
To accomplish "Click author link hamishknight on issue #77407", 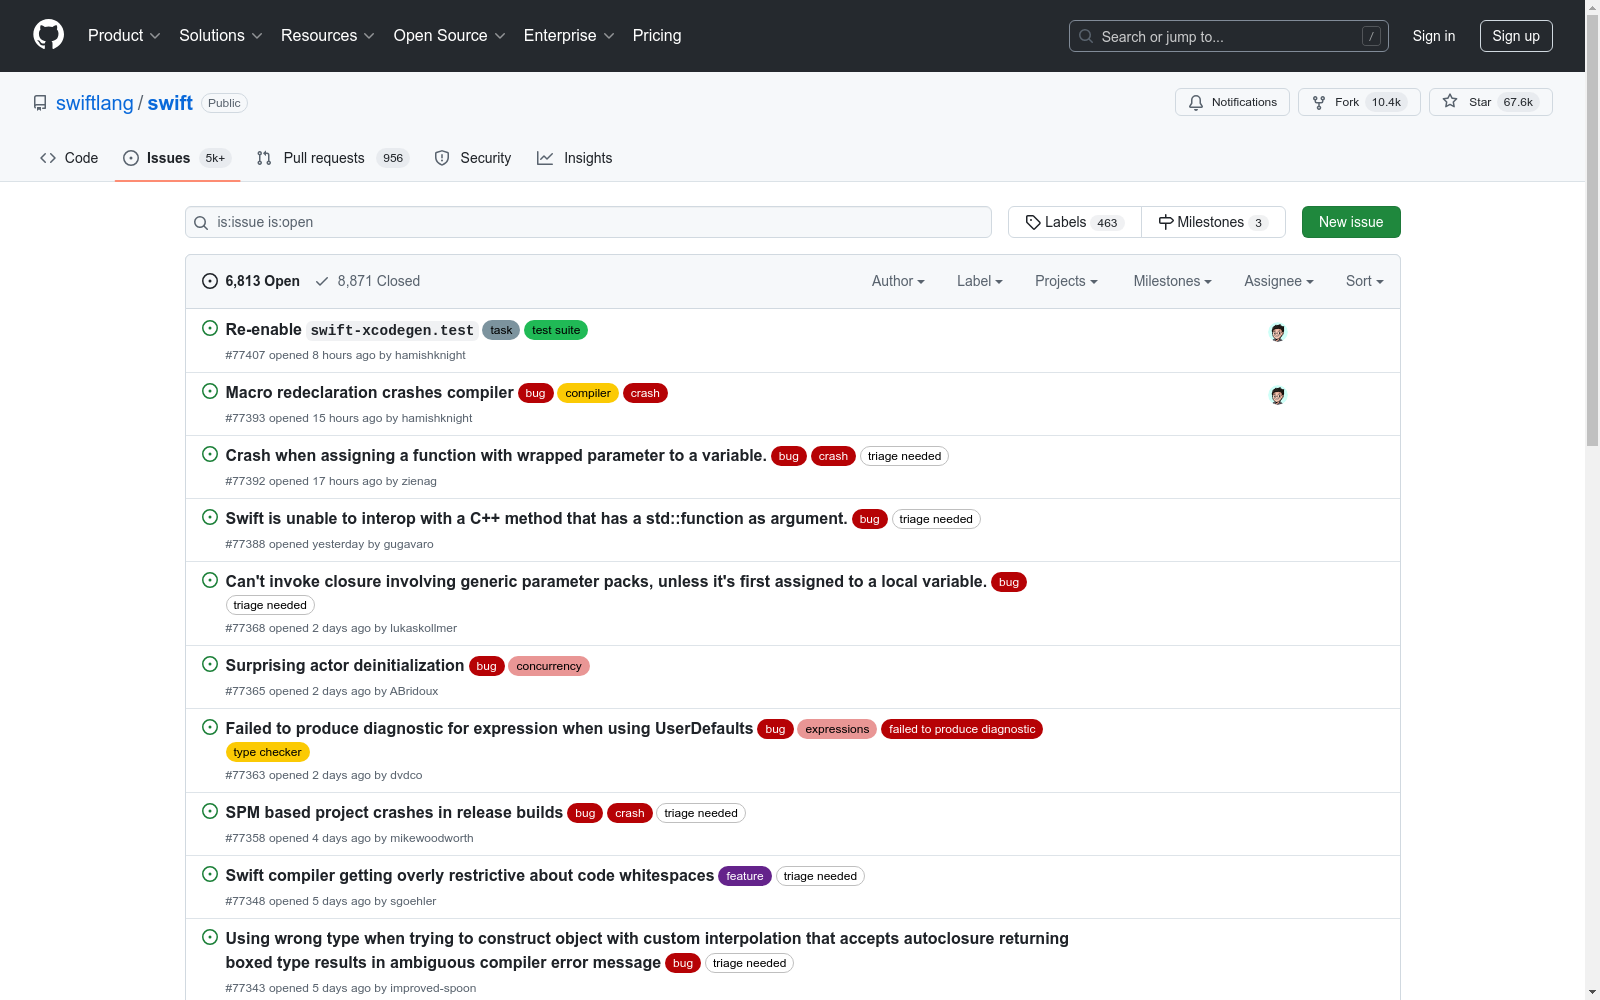I will click(x=430, y=355).
